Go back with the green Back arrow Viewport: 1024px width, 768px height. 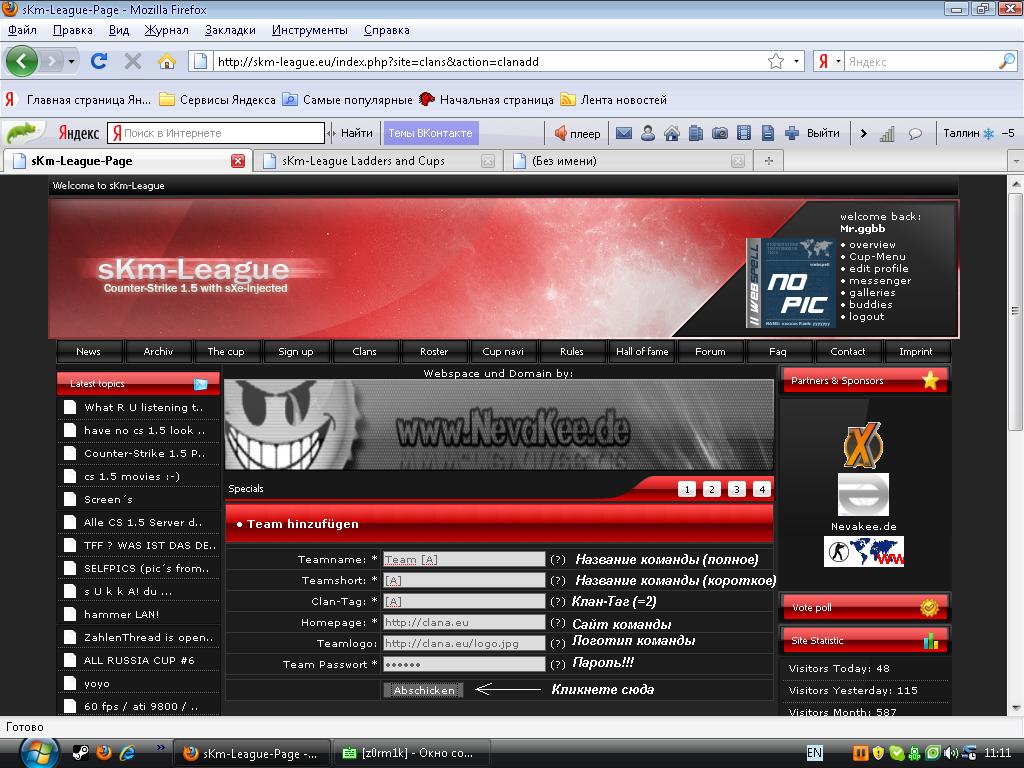click(22, 61)
